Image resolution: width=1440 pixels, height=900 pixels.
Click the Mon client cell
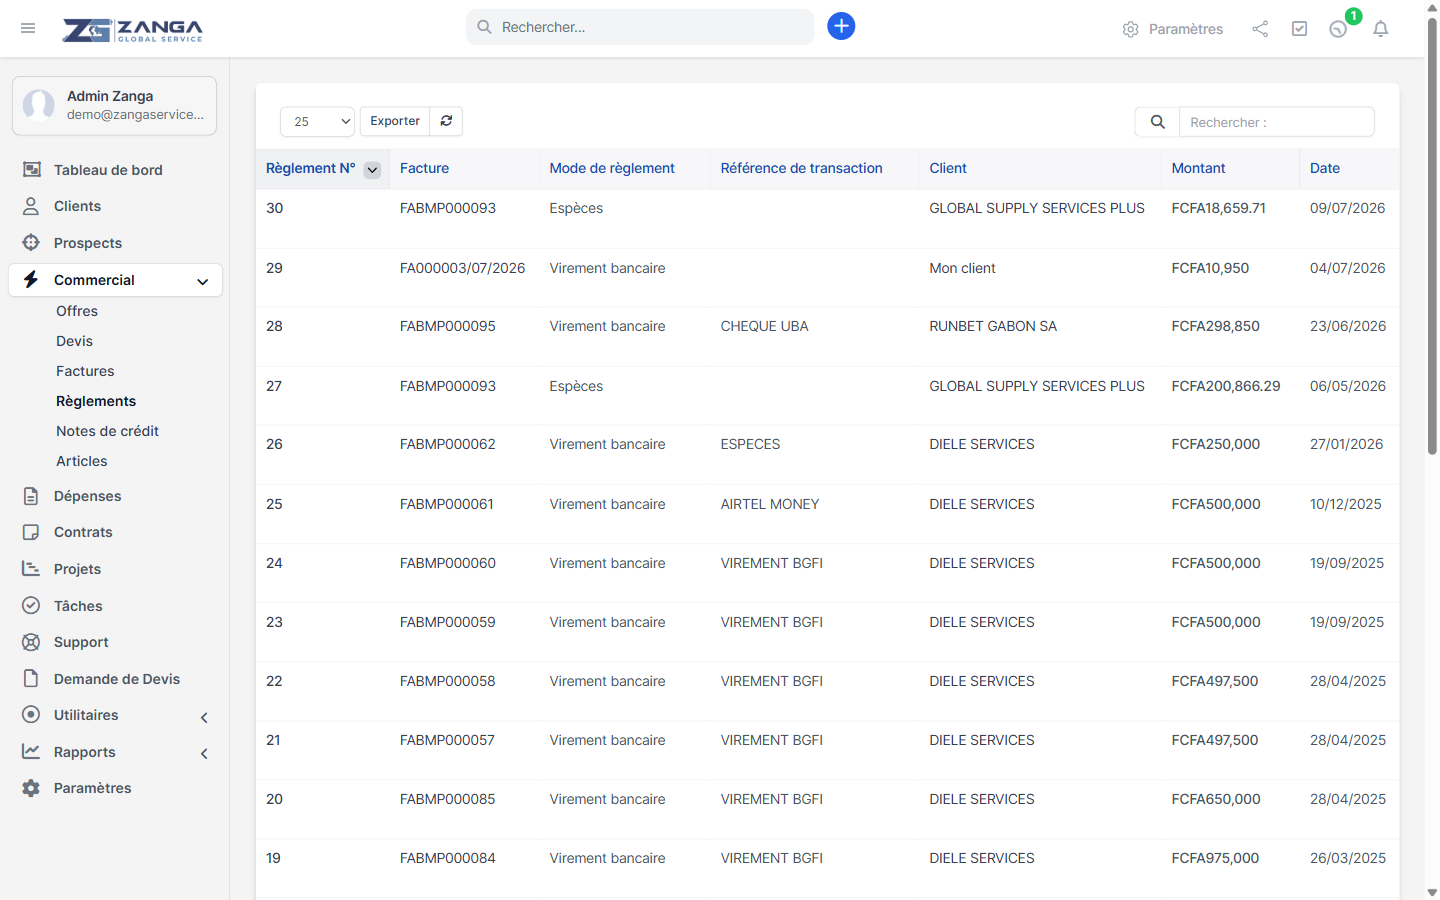point(962,268)
